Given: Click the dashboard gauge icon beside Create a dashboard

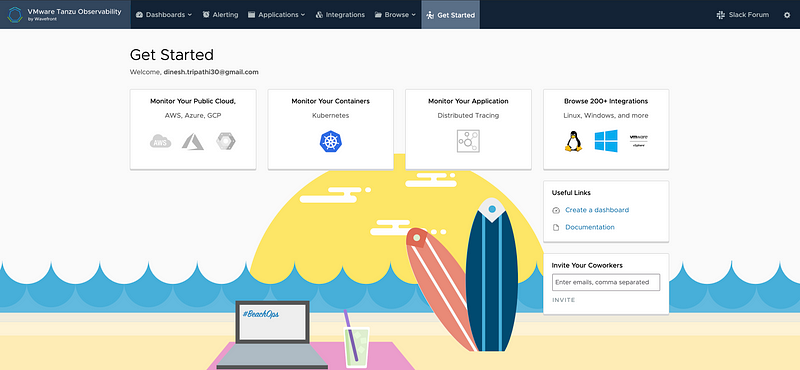Looking at the screenshot, I should (x=556, y=210).
